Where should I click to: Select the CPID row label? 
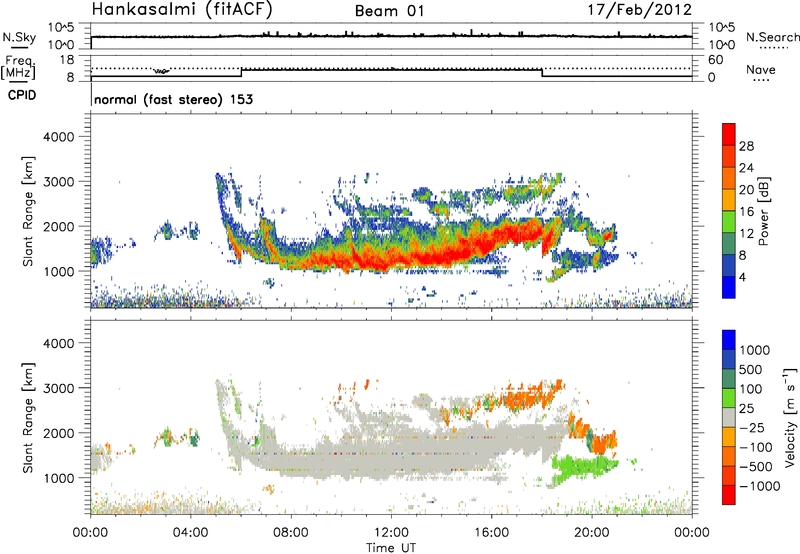pyautogui.click(x=22, y=95)
